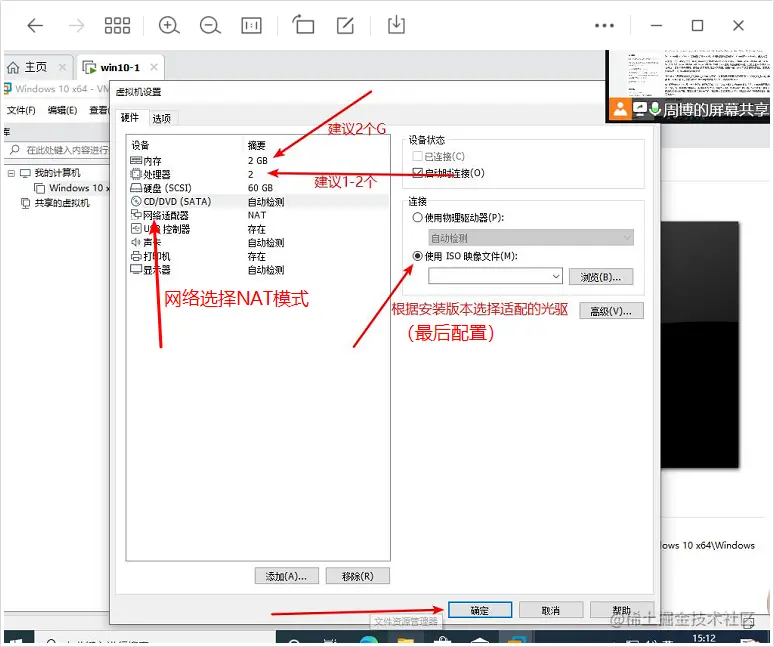Click the 60 GB disk summary value
The height and width of the screenshot is (647, 774).
[260, 188]
